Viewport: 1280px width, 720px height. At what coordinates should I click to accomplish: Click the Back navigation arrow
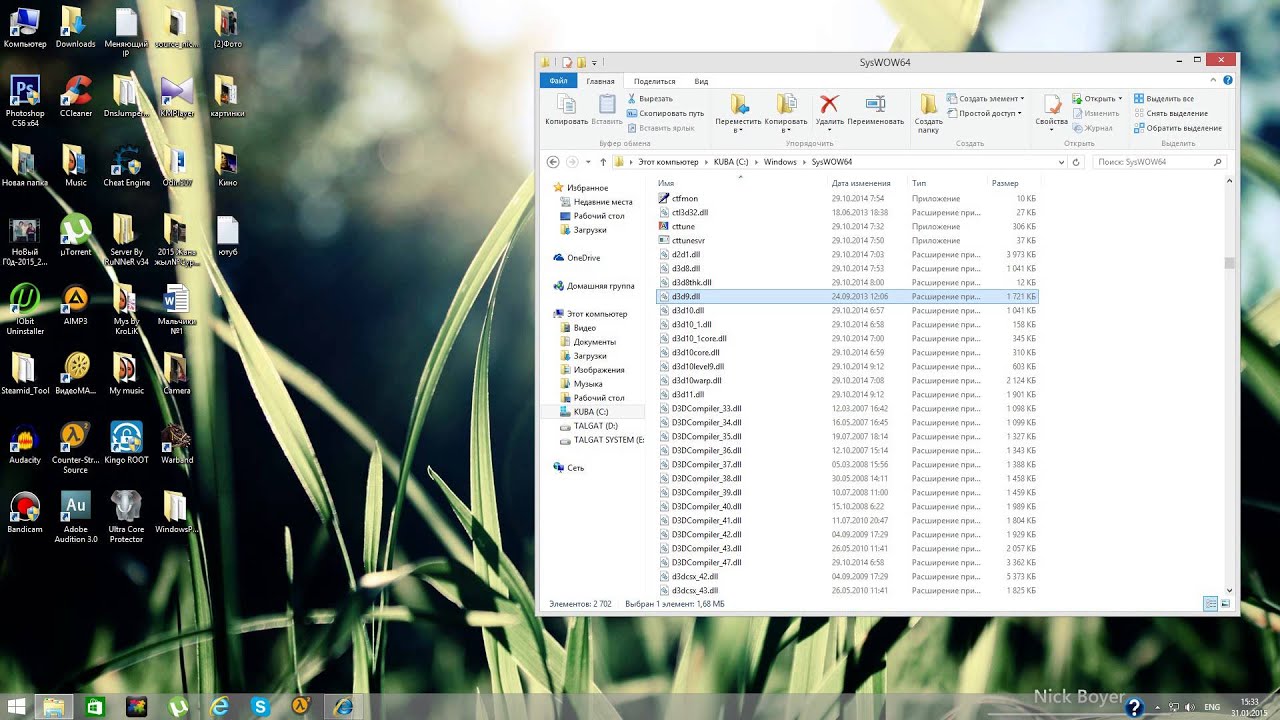click(553, 162)
